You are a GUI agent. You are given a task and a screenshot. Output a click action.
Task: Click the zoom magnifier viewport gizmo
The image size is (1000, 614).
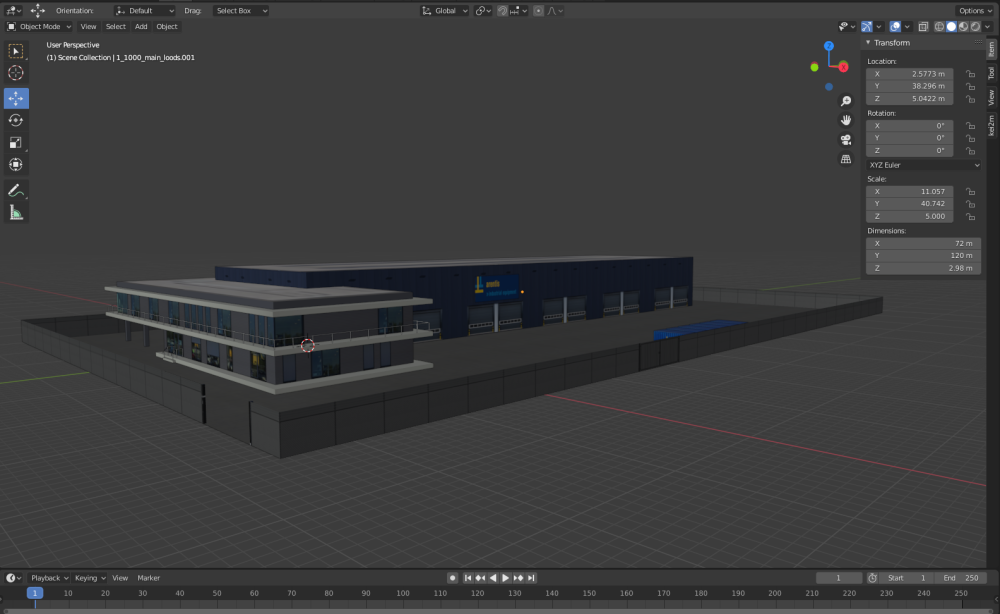click(x=846, y=101)
